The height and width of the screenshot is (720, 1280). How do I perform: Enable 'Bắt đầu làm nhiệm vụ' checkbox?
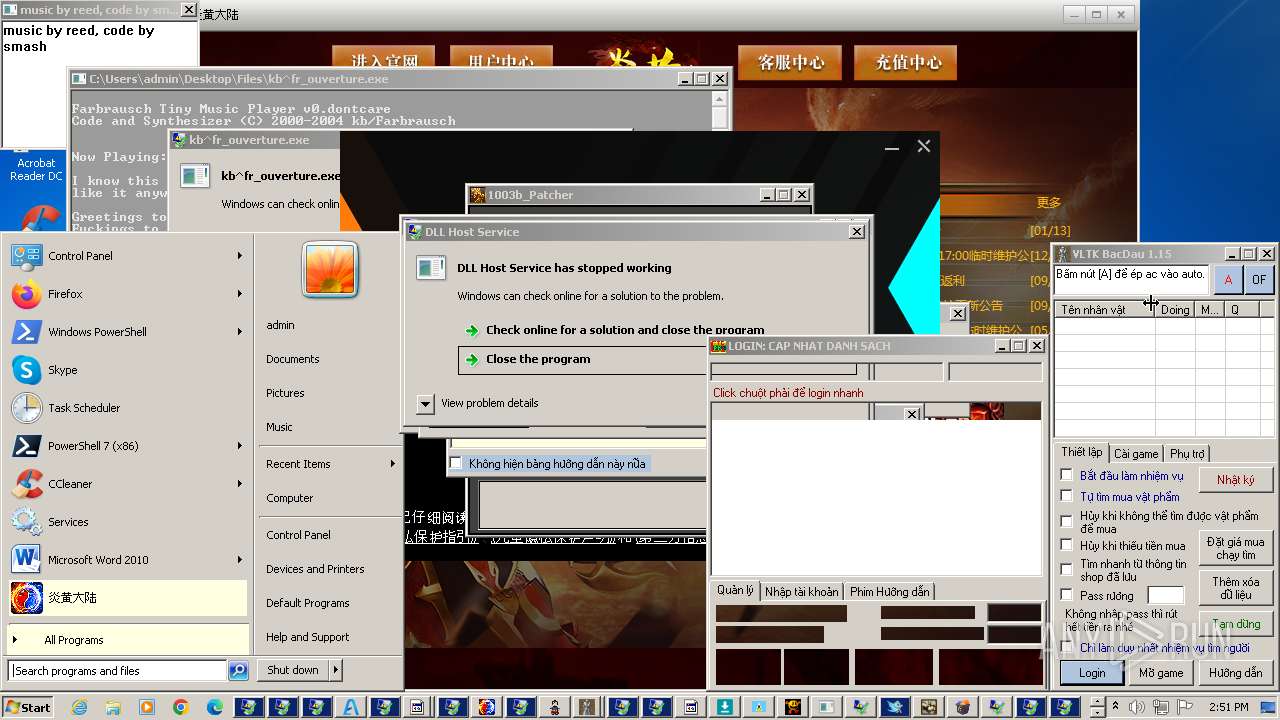pos(1067,475)
